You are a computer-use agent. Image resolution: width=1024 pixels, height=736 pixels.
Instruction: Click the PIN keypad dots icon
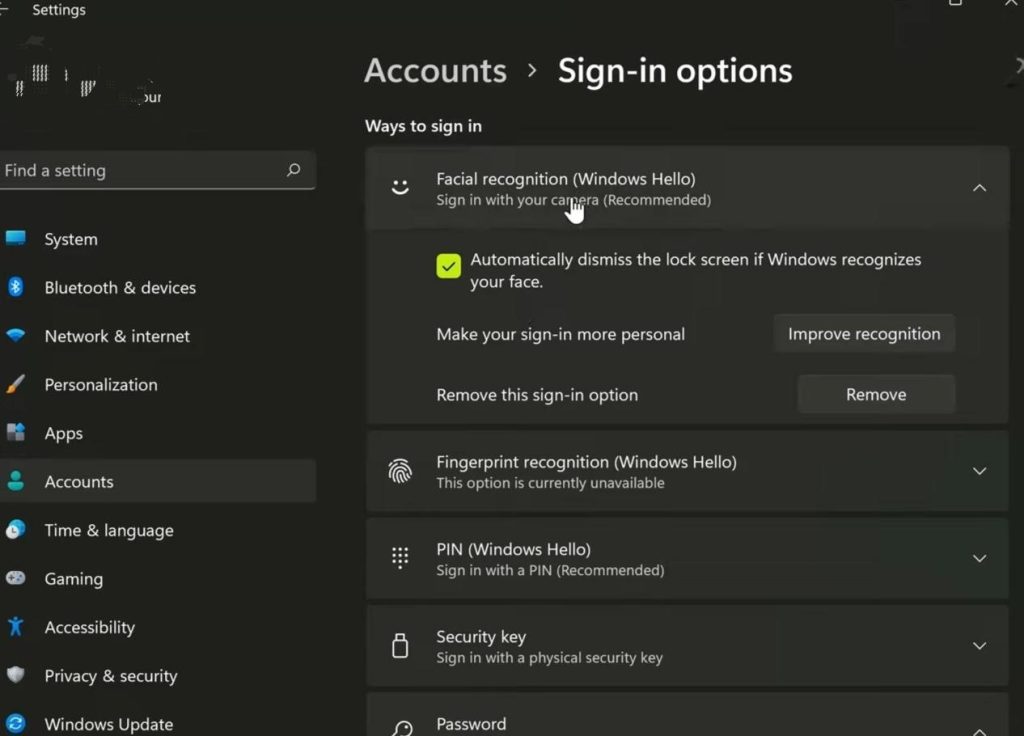click(x=400, y=558)
